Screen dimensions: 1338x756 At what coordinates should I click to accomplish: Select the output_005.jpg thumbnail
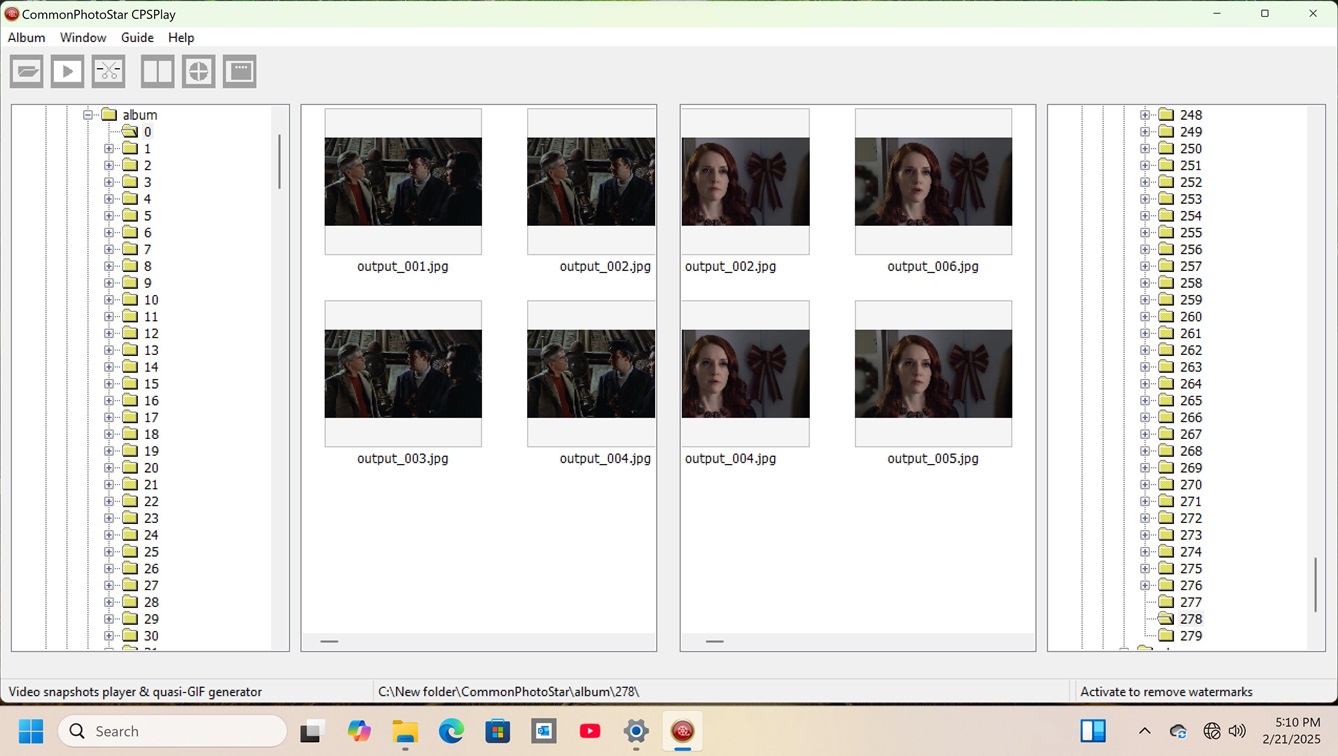pos(933,374)
